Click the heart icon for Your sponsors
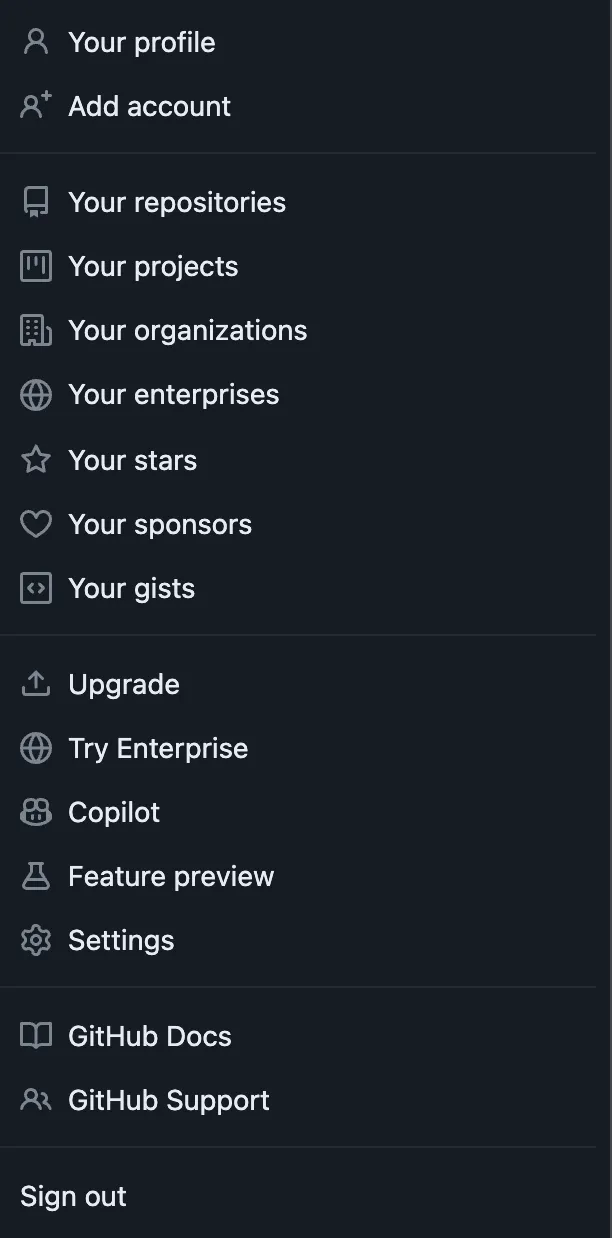 (36, 524)
